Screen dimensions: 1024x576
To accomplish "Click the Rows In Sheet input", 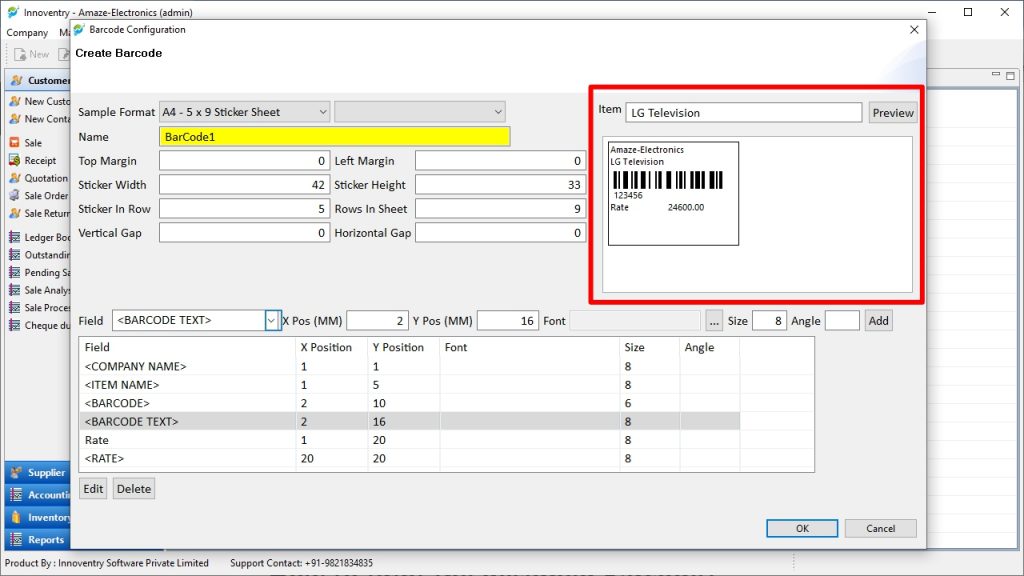I will (x=500, y=209).
